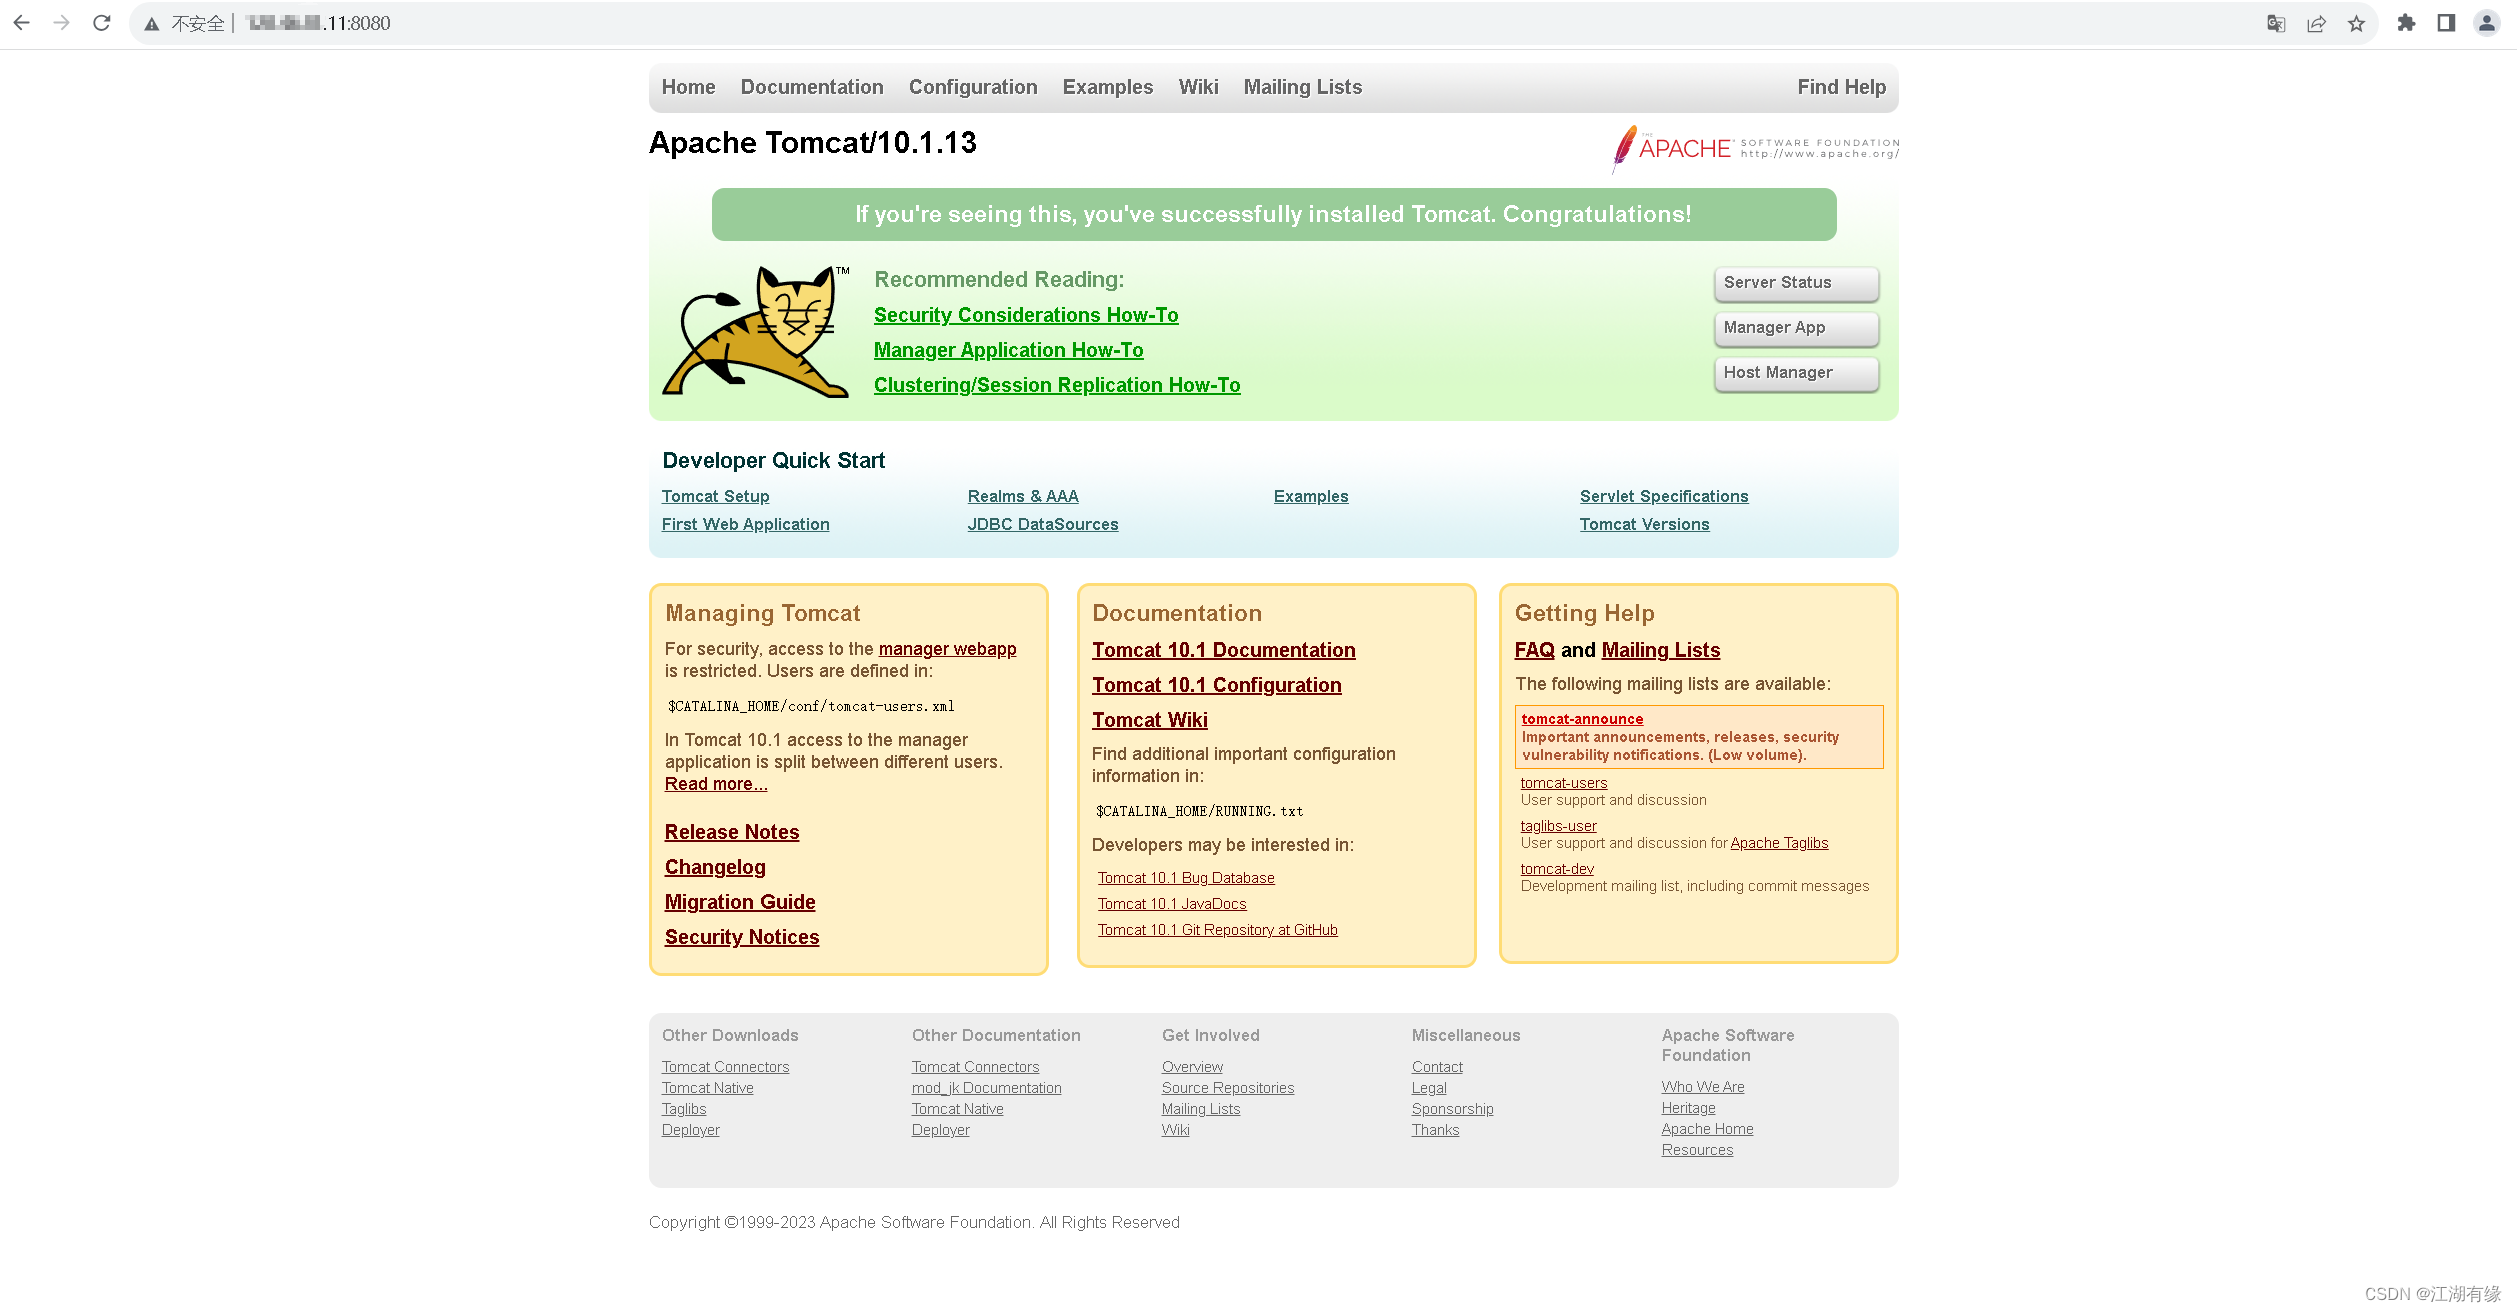Select the Documentation menu tab
2517x1312 pixels.
pyautogui.click(x=811, y=87)
